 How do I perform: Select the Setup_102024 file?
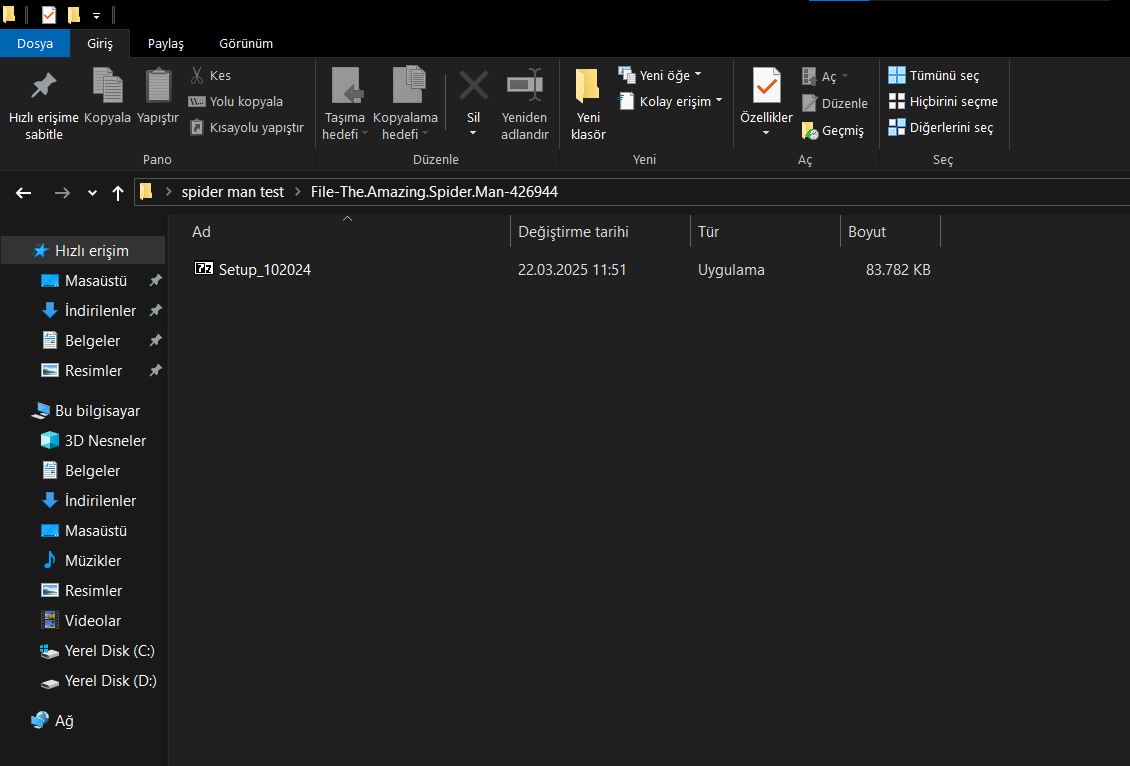pyautogui.click(x=264, y=270)
